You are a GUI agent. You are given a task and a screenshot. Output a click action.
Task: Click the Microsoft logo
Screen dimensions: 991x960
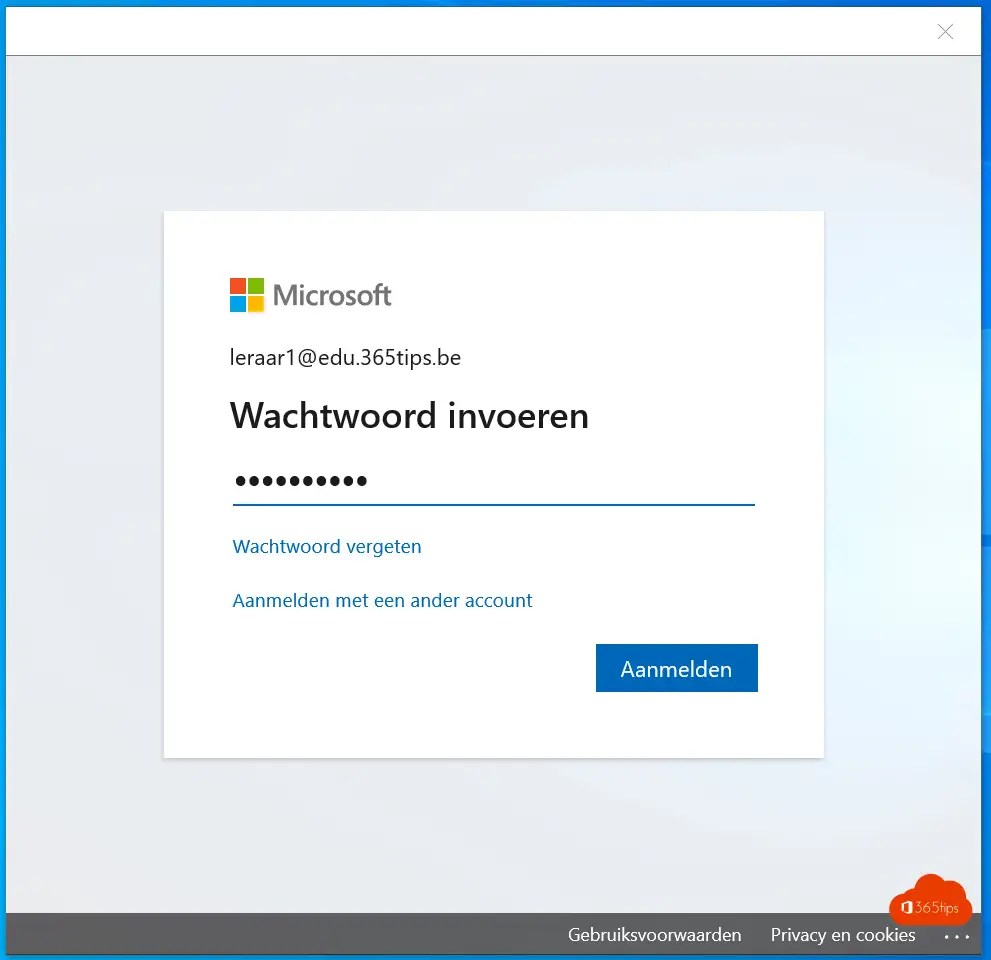(310, 295)
